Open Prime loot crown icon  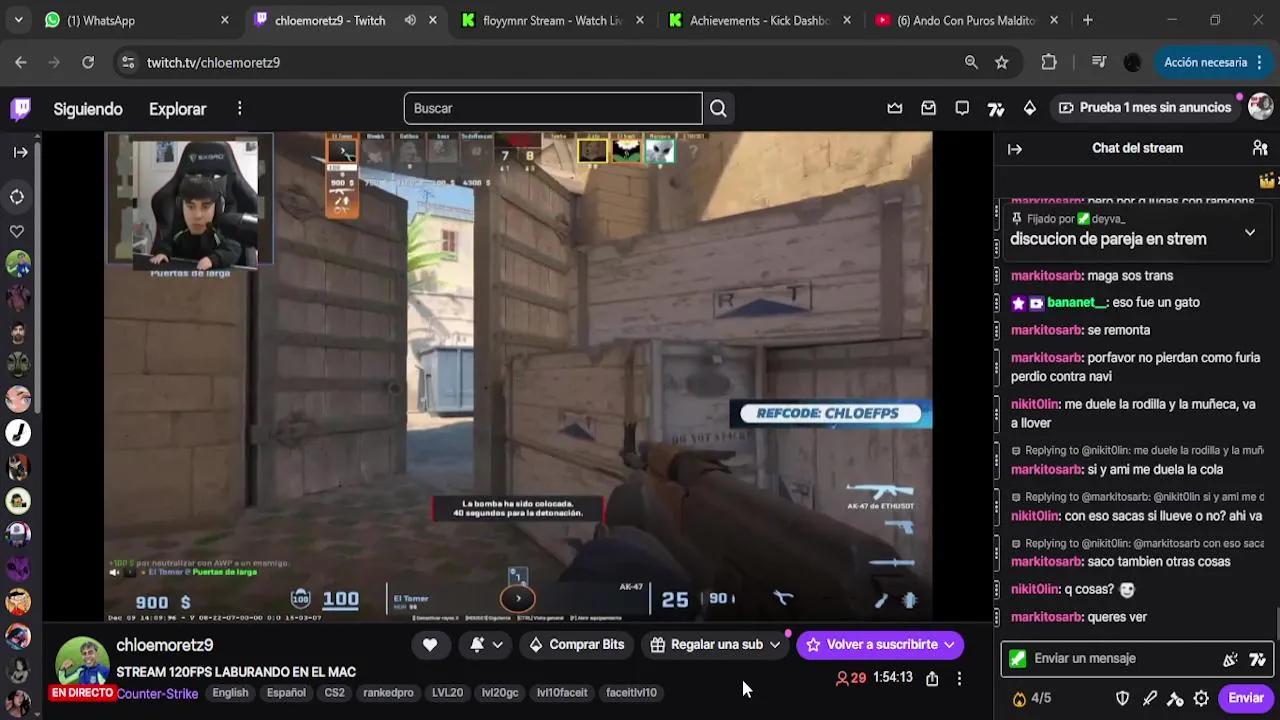(895, 108)
